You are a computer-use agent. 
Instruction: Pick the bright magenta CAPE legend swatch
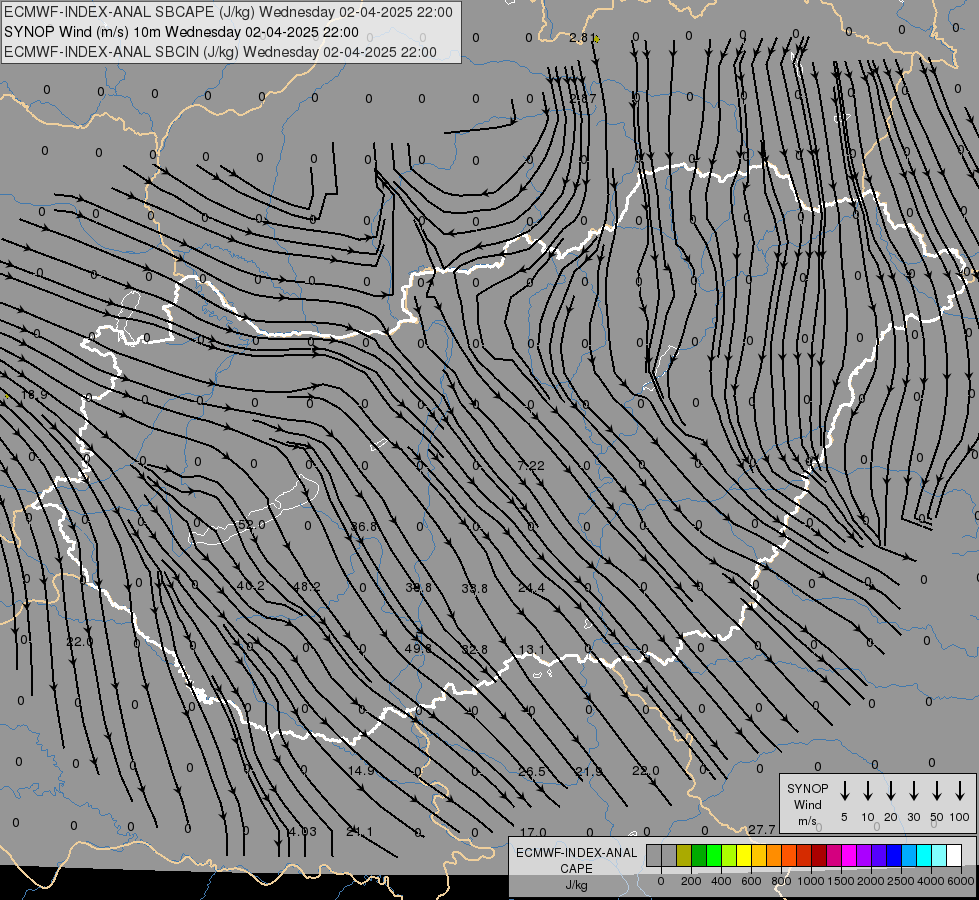pos(849,855)
